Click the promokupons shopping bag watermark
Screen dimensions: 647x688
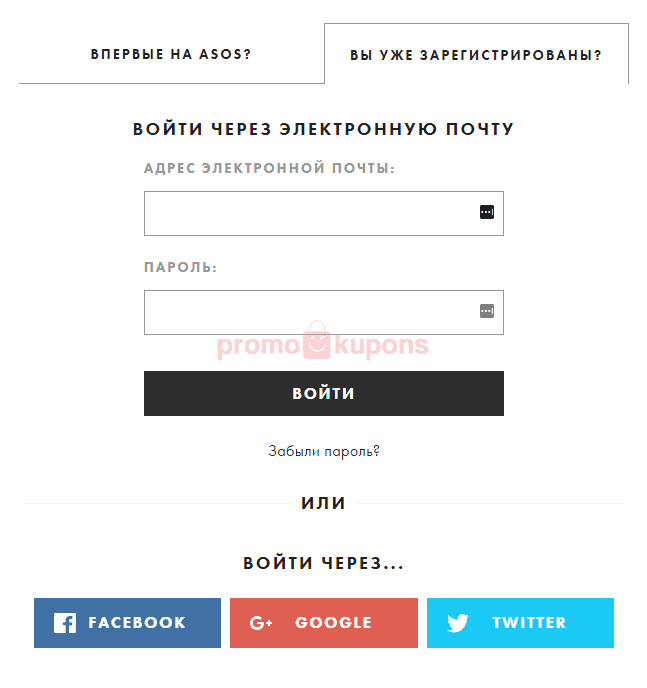[x=317, y=340]
